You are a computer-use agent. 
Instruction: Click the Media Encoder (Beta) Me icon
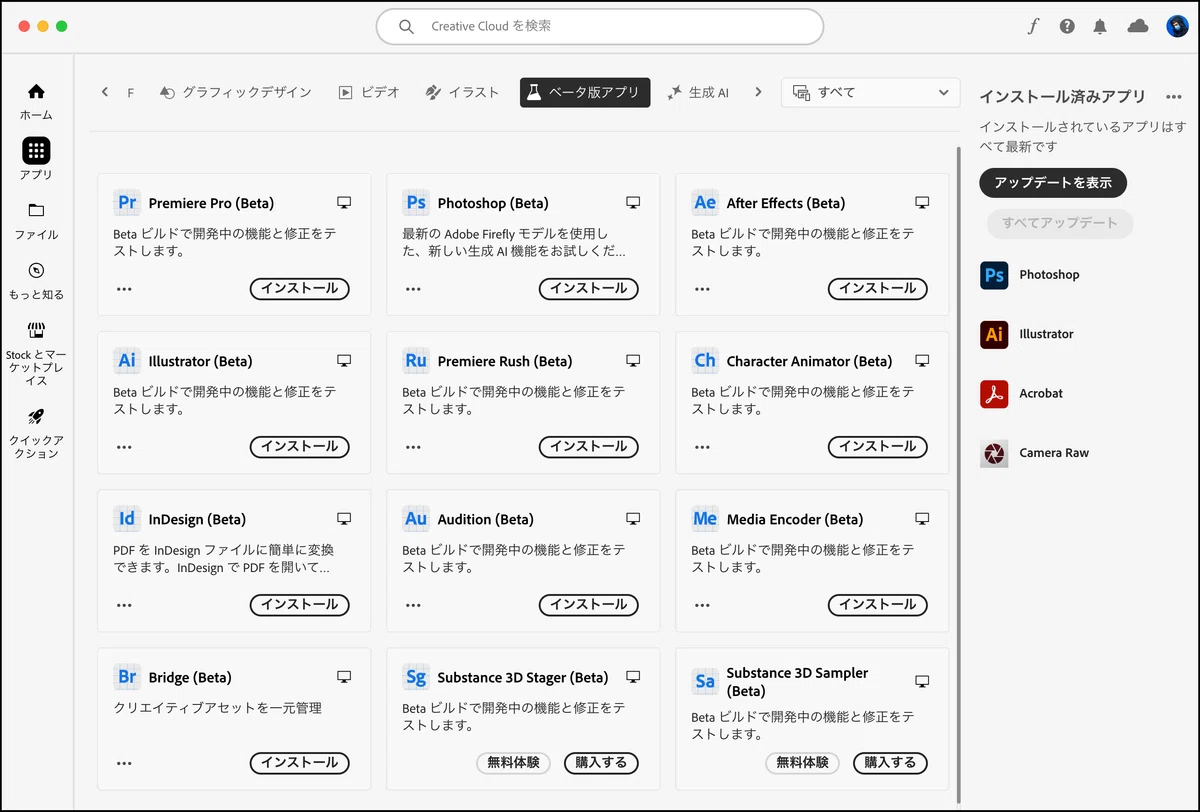tap(705, 518)
